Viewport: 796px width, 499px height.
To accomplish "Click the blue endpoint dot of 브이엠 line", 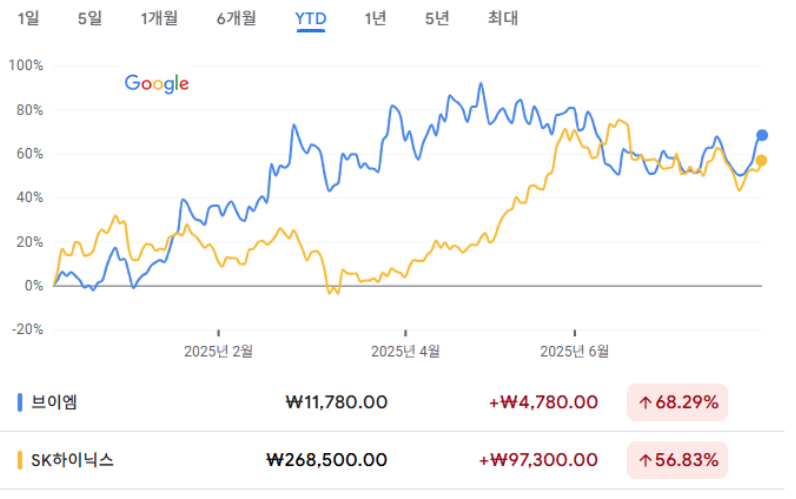I will pyautogui.click(x=762, y=135).
